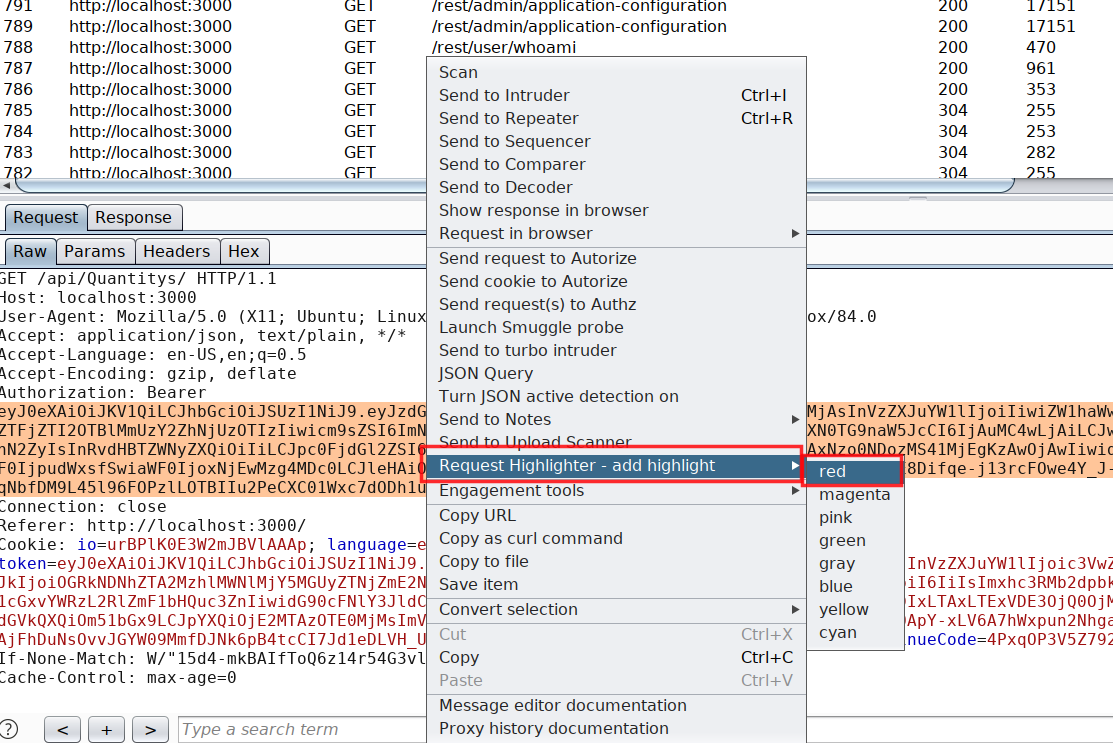Image resolution: width=1113 pixels, height=743 pixels.
Task: Switch to the Response tab
Action: coord(133,217)
